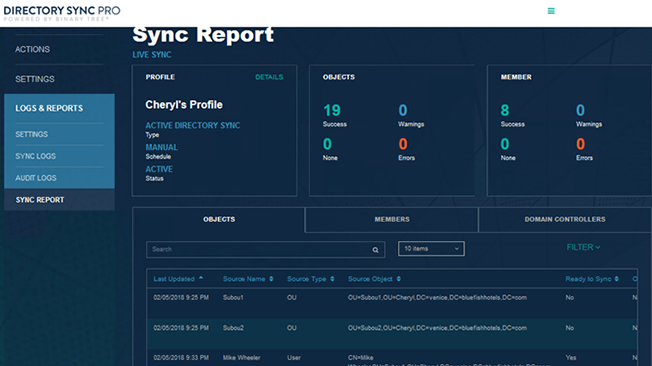Screen dimensions: 652x366
Task: Click the Source Name column header
Action: [x=244, y=279]
